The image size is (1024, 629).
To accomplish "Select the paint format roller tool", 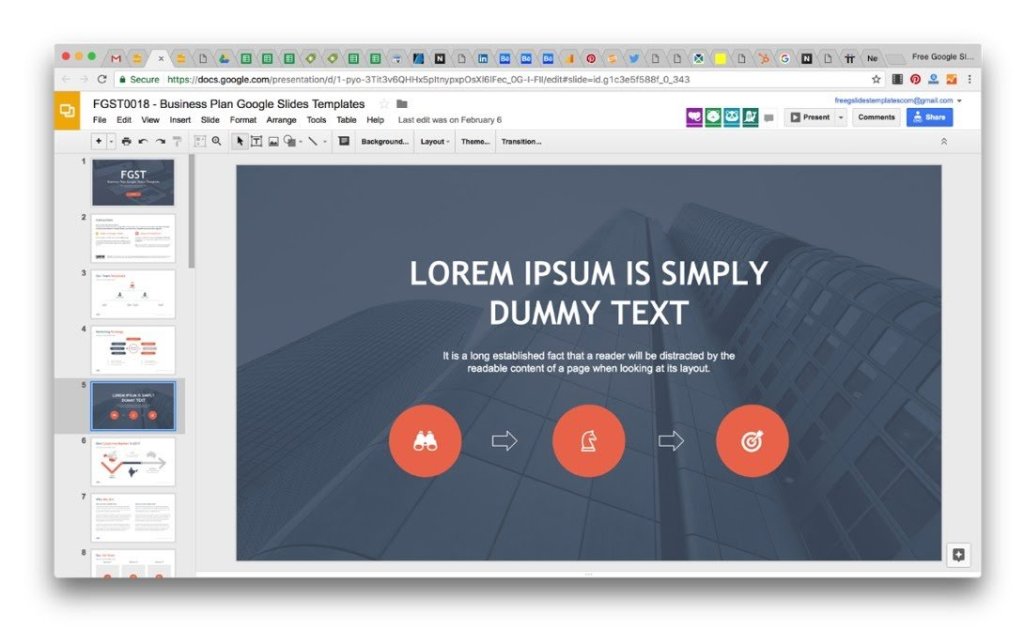I will pyautogui.click(x=177, y=142).
